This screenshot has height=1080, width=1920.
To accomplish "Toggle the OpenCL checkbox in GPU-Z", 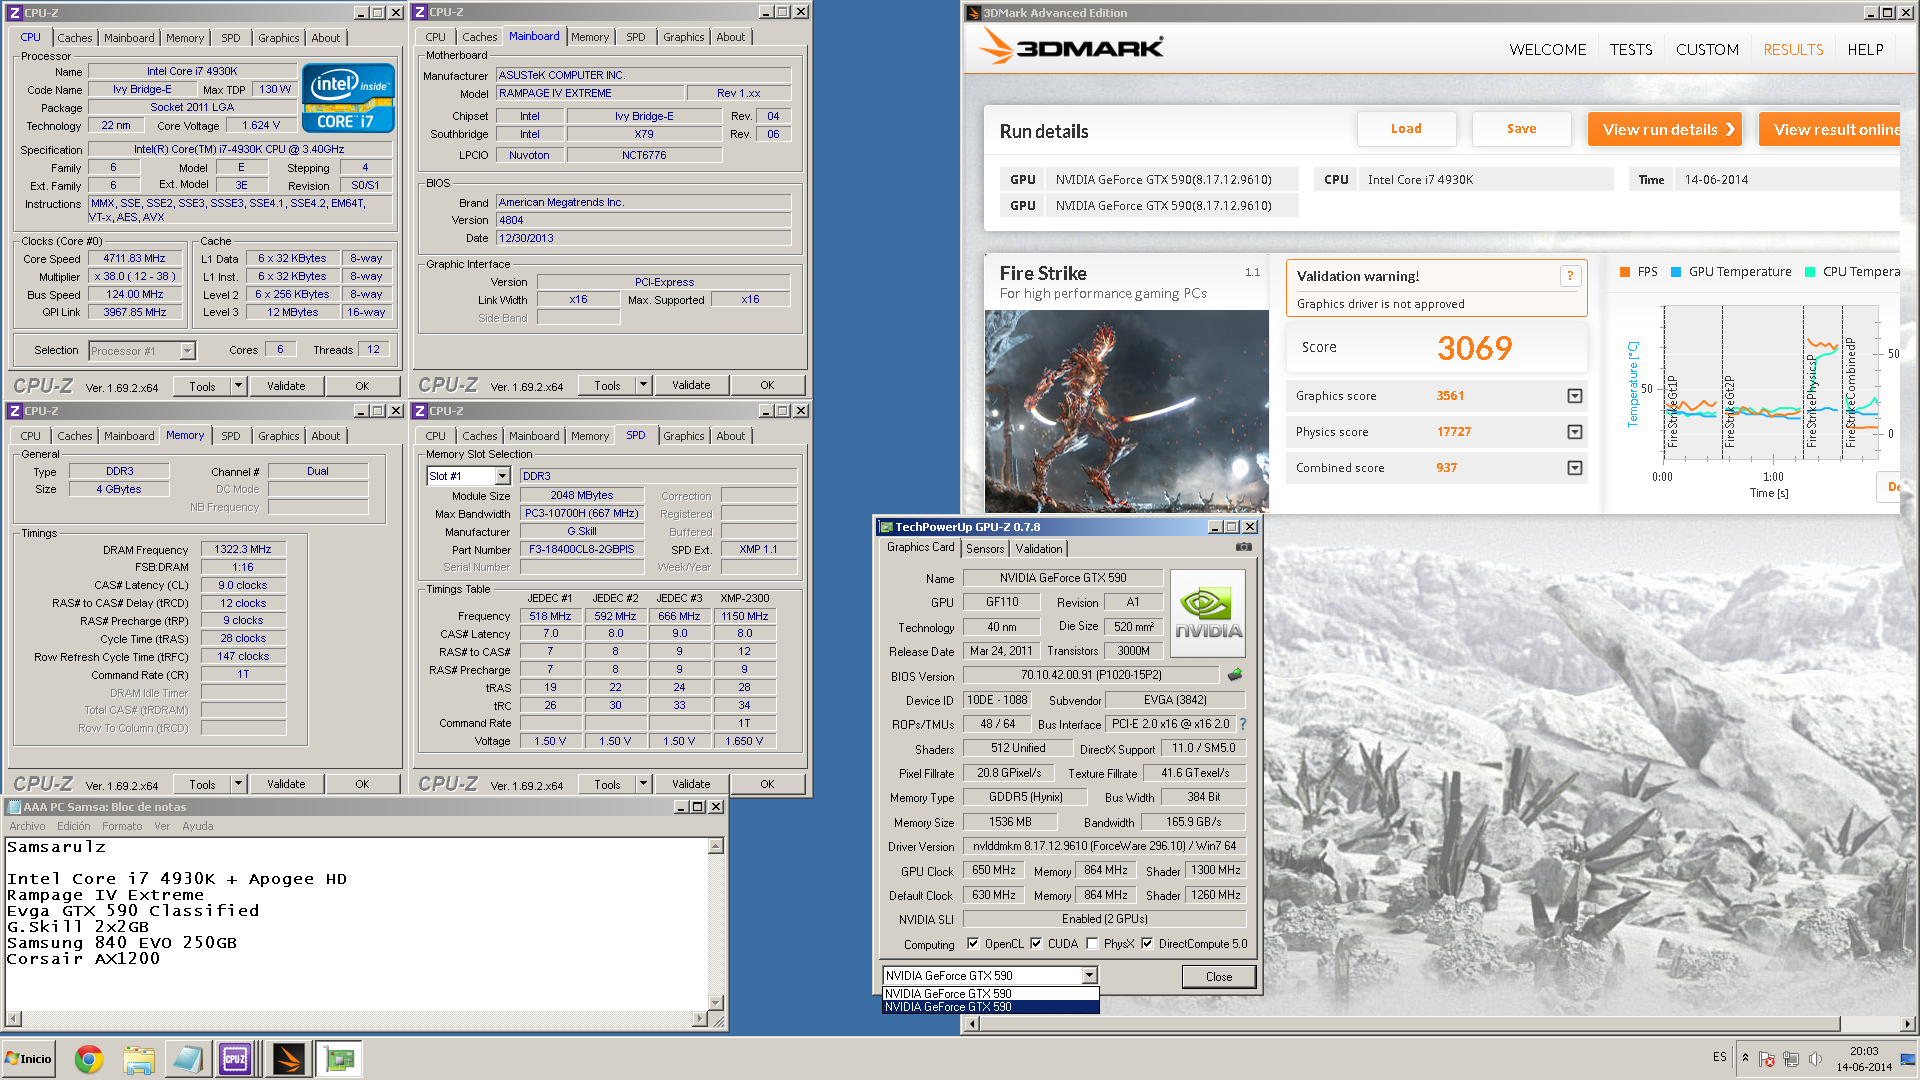I will click(973, 943).
